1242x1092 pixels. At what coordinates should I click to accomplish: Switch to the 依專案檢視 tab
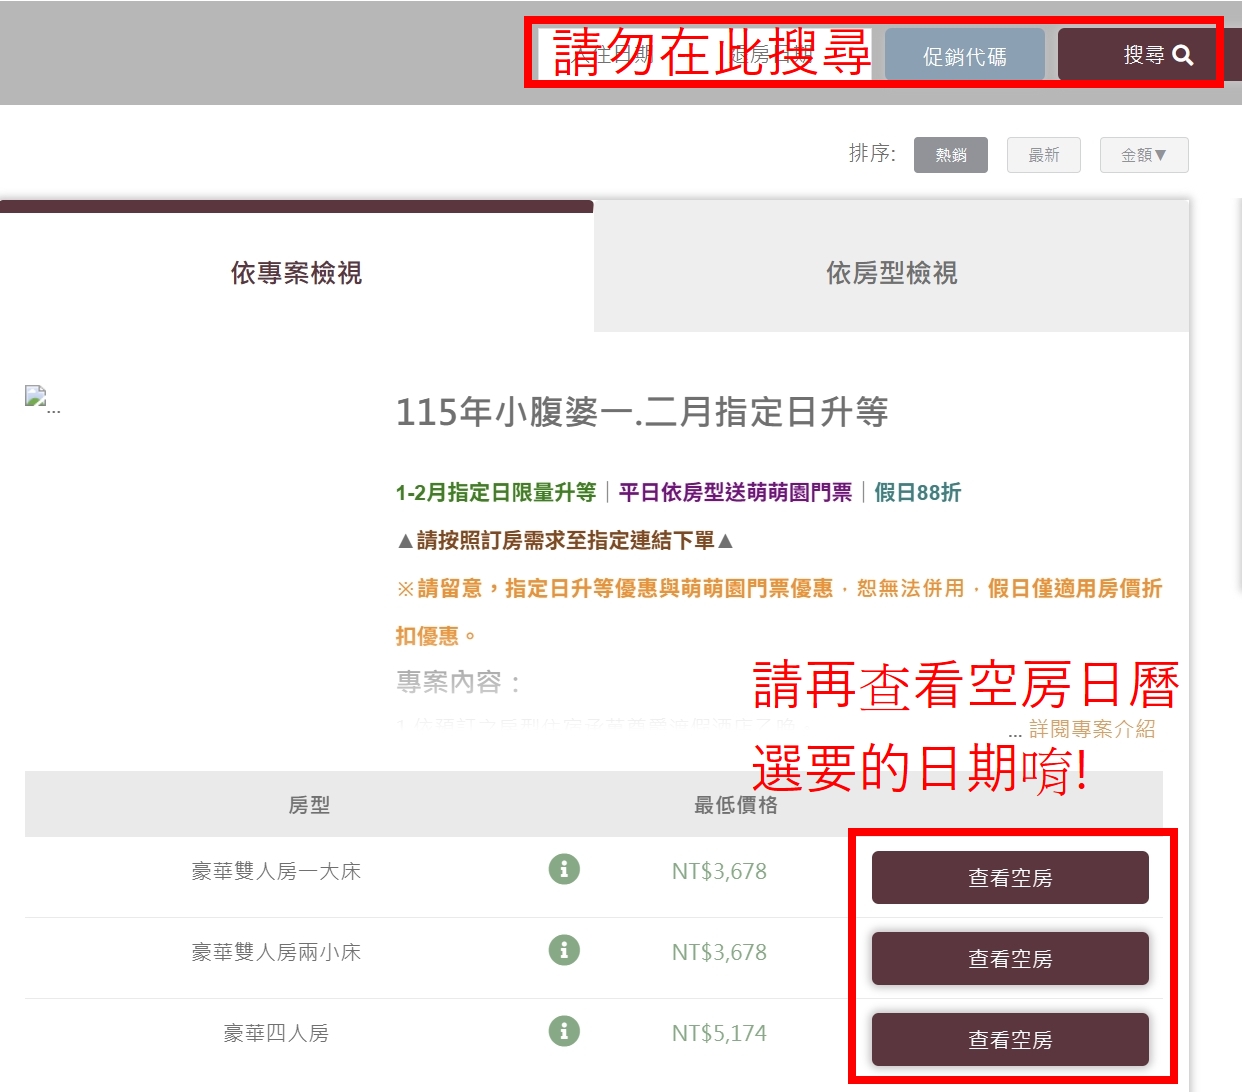294,274
